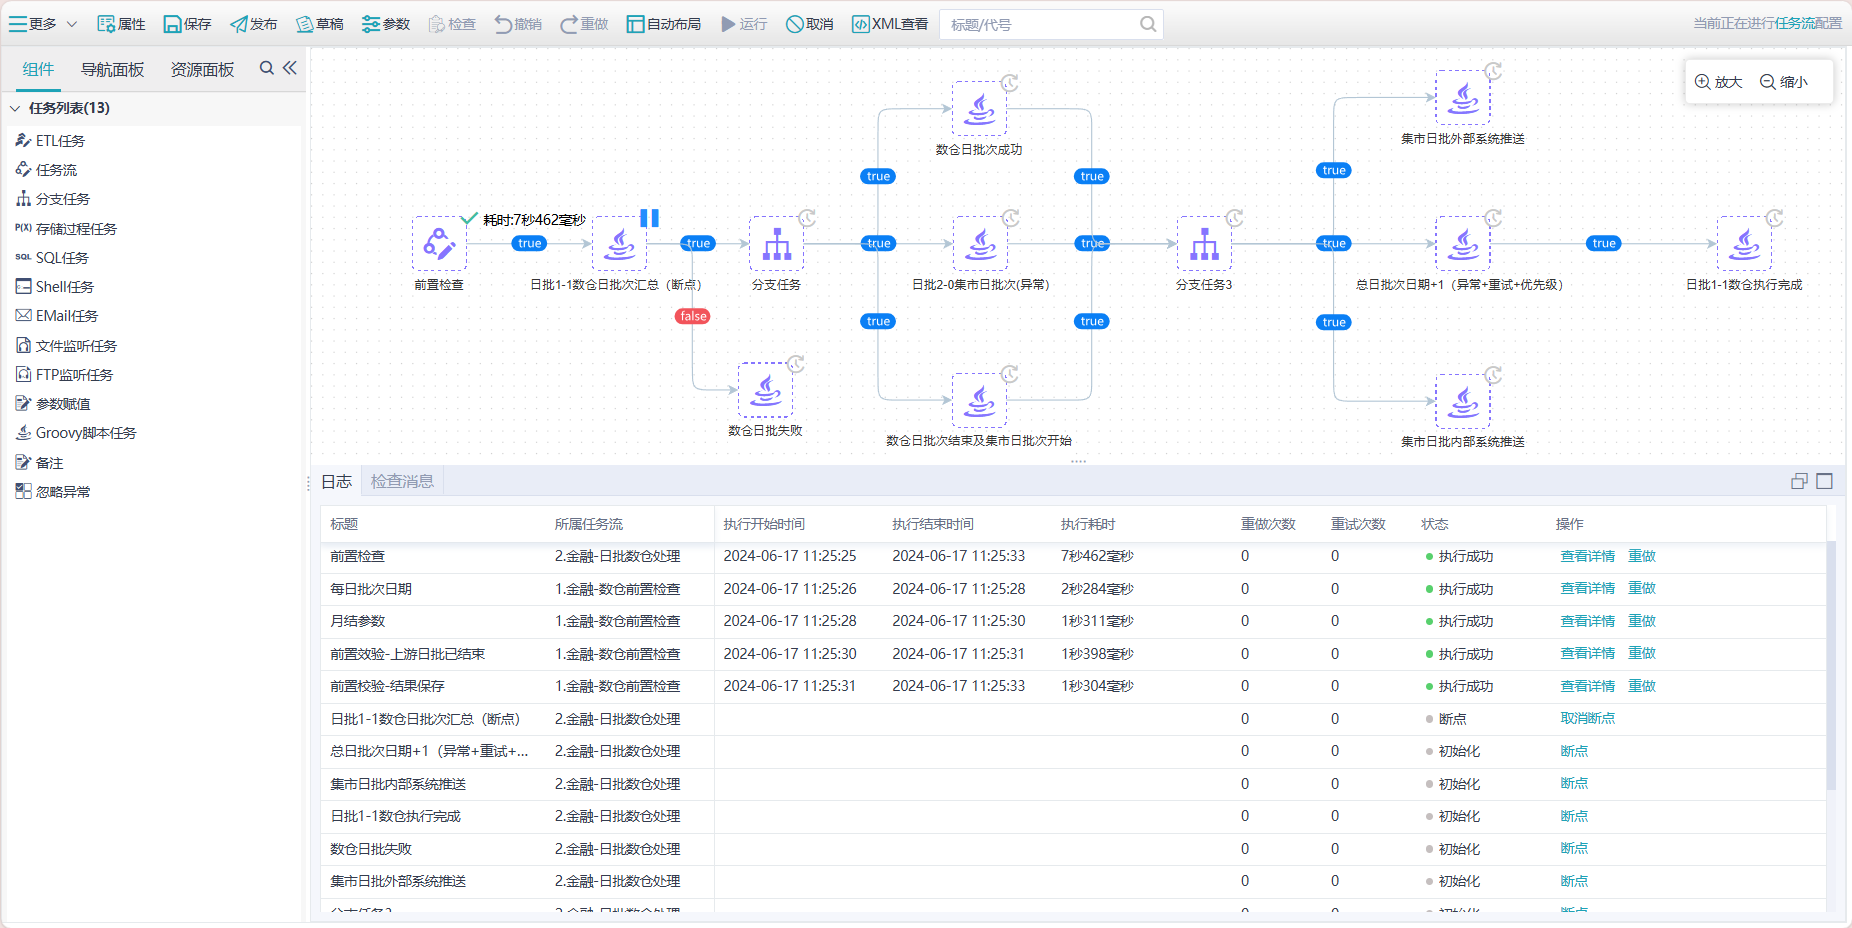Select the 分支任务3 branch node
This screenshot has width=1852, height=928.
pyautogui.click(x=1204, y=243)
